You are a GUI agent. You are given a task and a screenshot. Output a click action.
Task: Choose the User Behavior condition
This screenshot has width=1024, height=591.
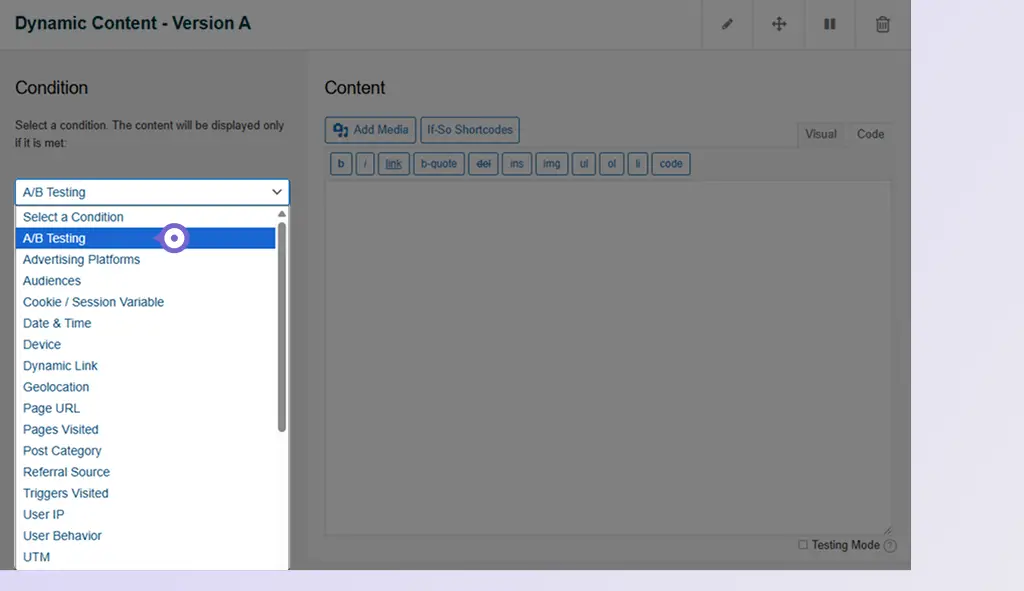[x=145, y=535]
